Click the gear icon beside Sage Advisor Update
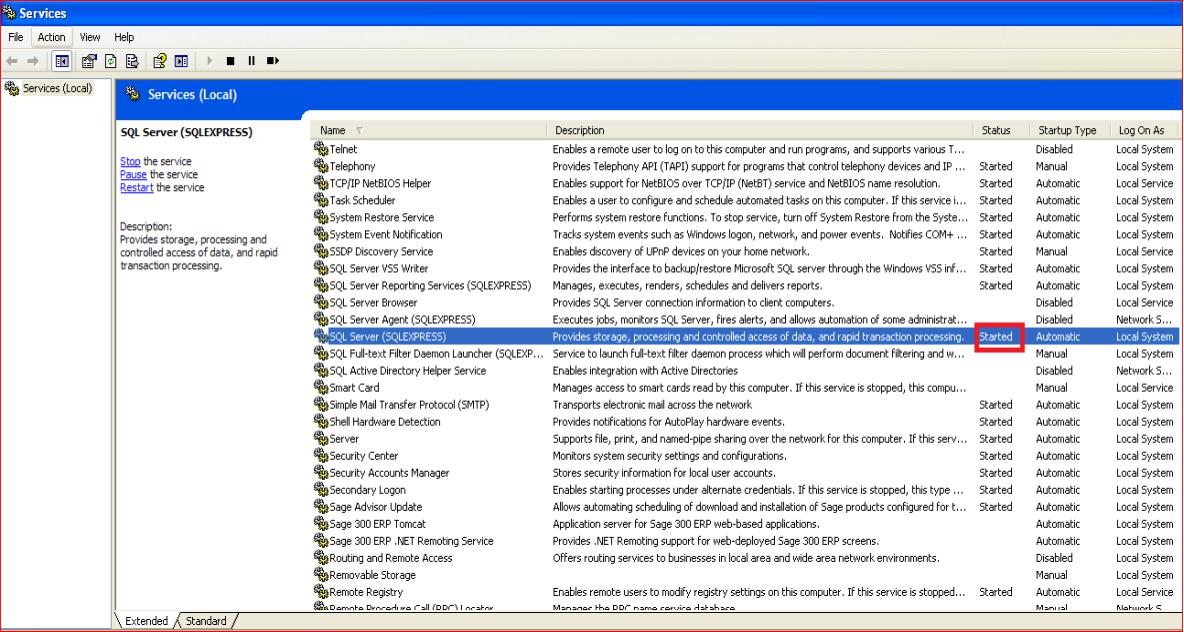Viewport: 1184px width, 632px height. pos(321,507)
